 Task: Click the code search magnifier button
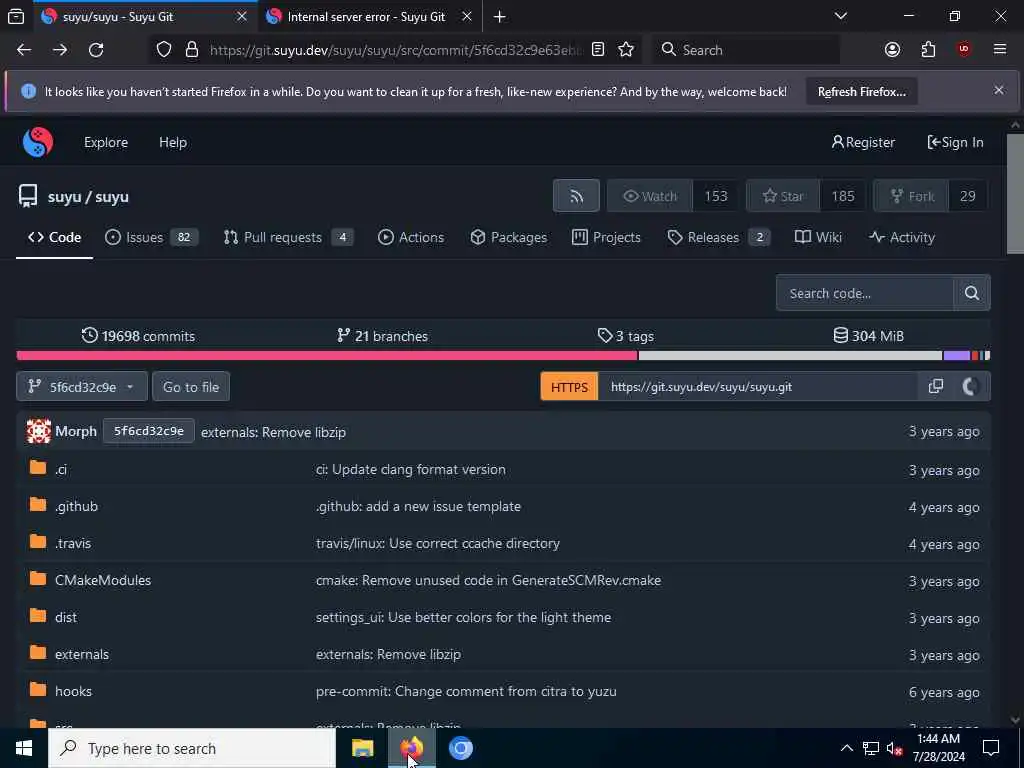(x=972, y=293)
